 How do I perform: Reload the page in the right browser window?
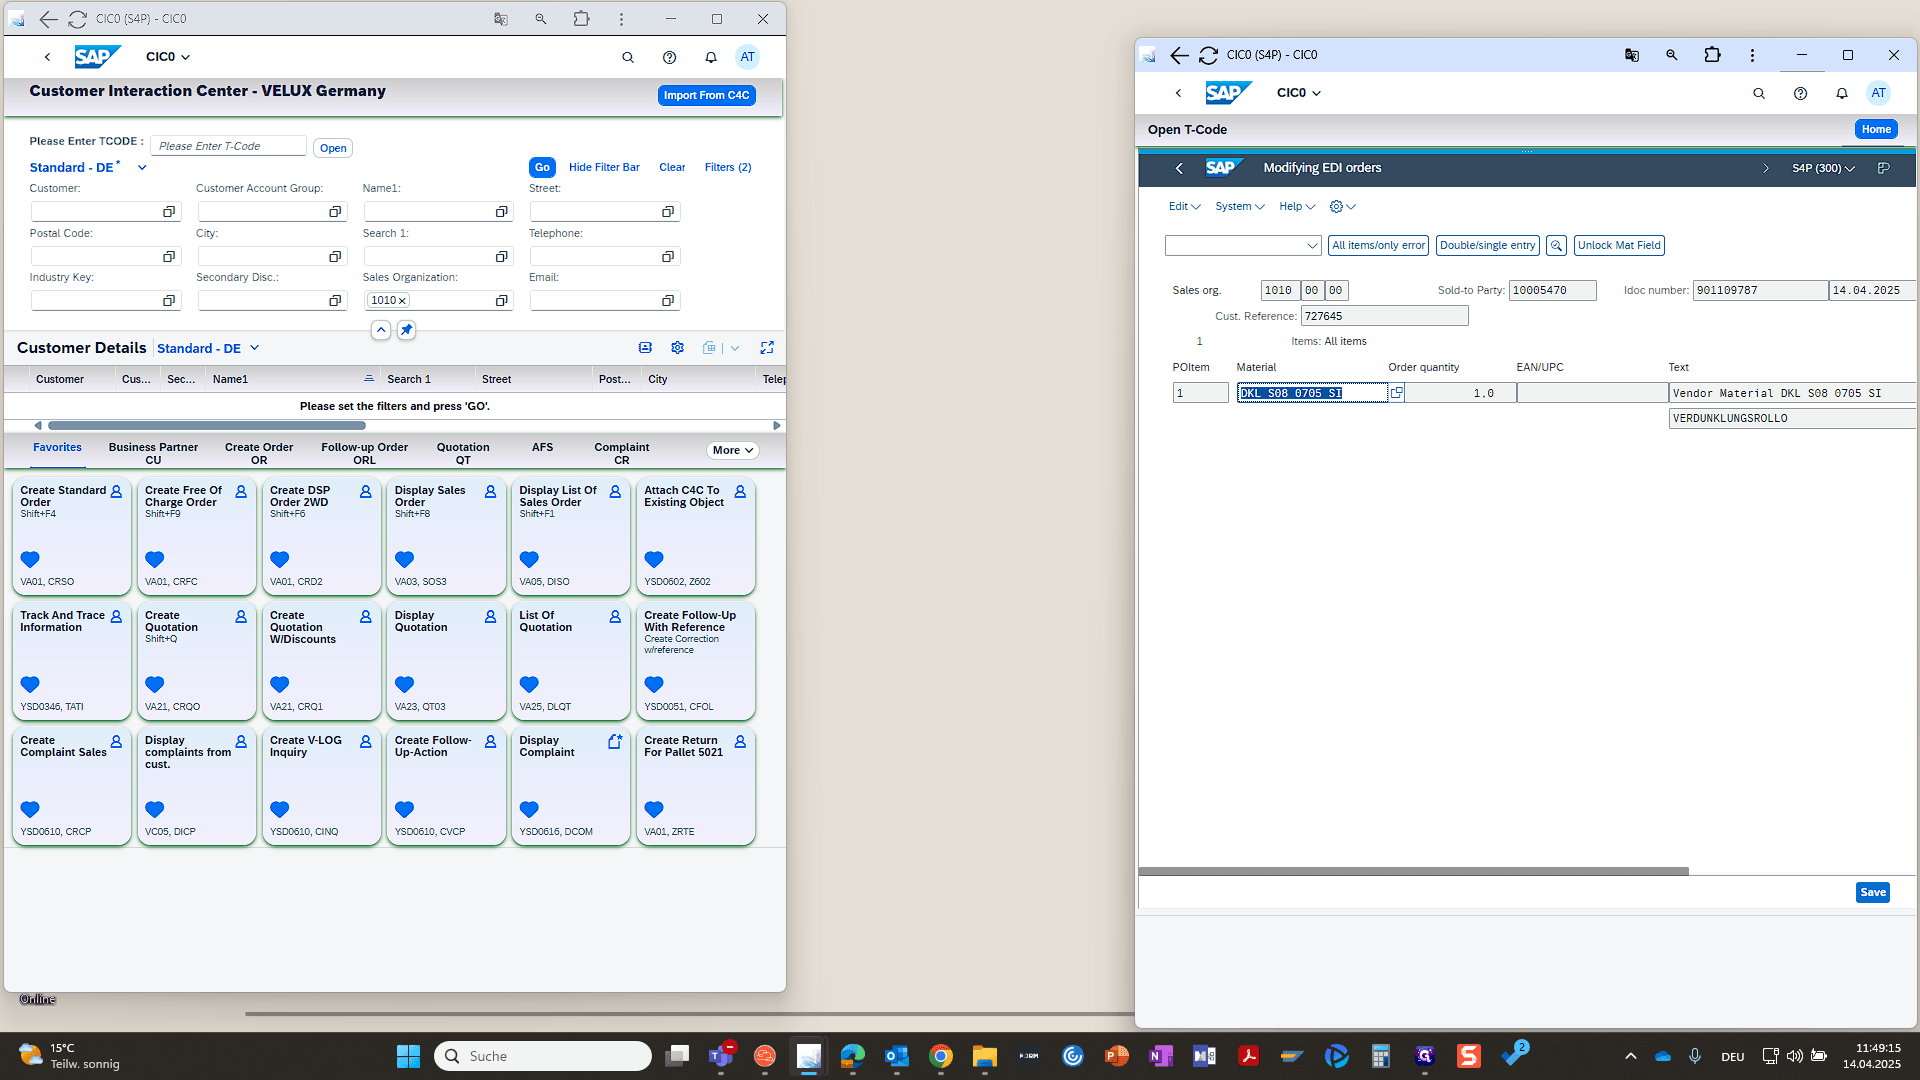point(1208,55)
